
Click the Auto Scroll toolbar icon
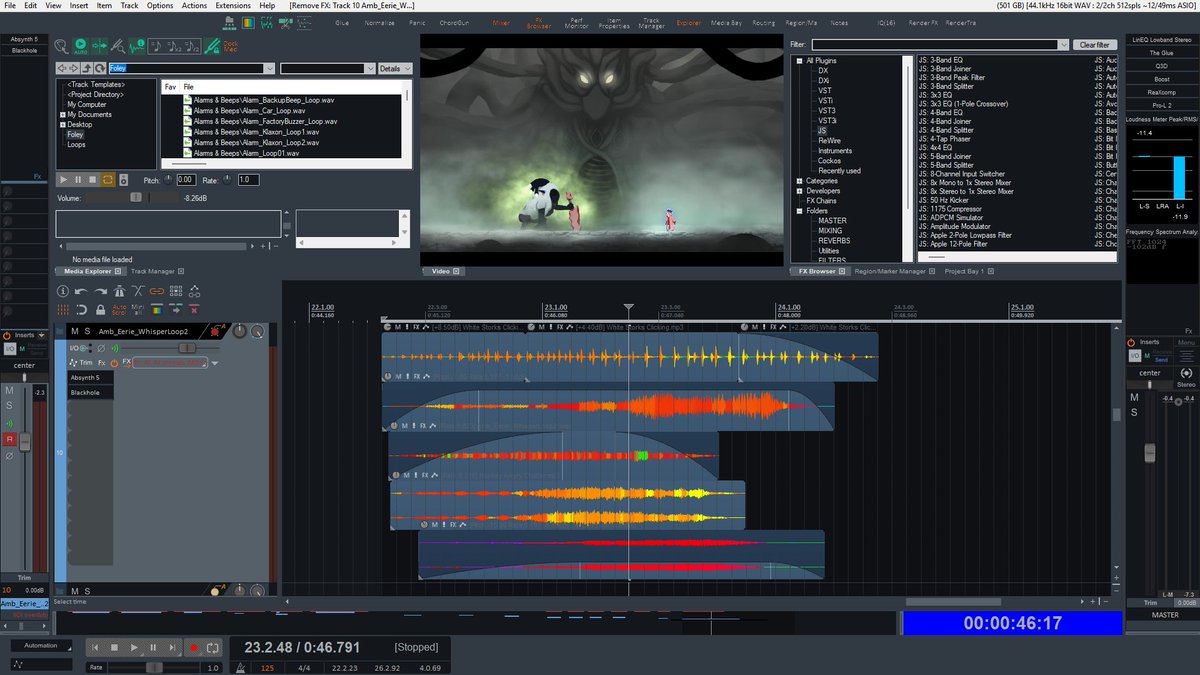coord(119,310)
